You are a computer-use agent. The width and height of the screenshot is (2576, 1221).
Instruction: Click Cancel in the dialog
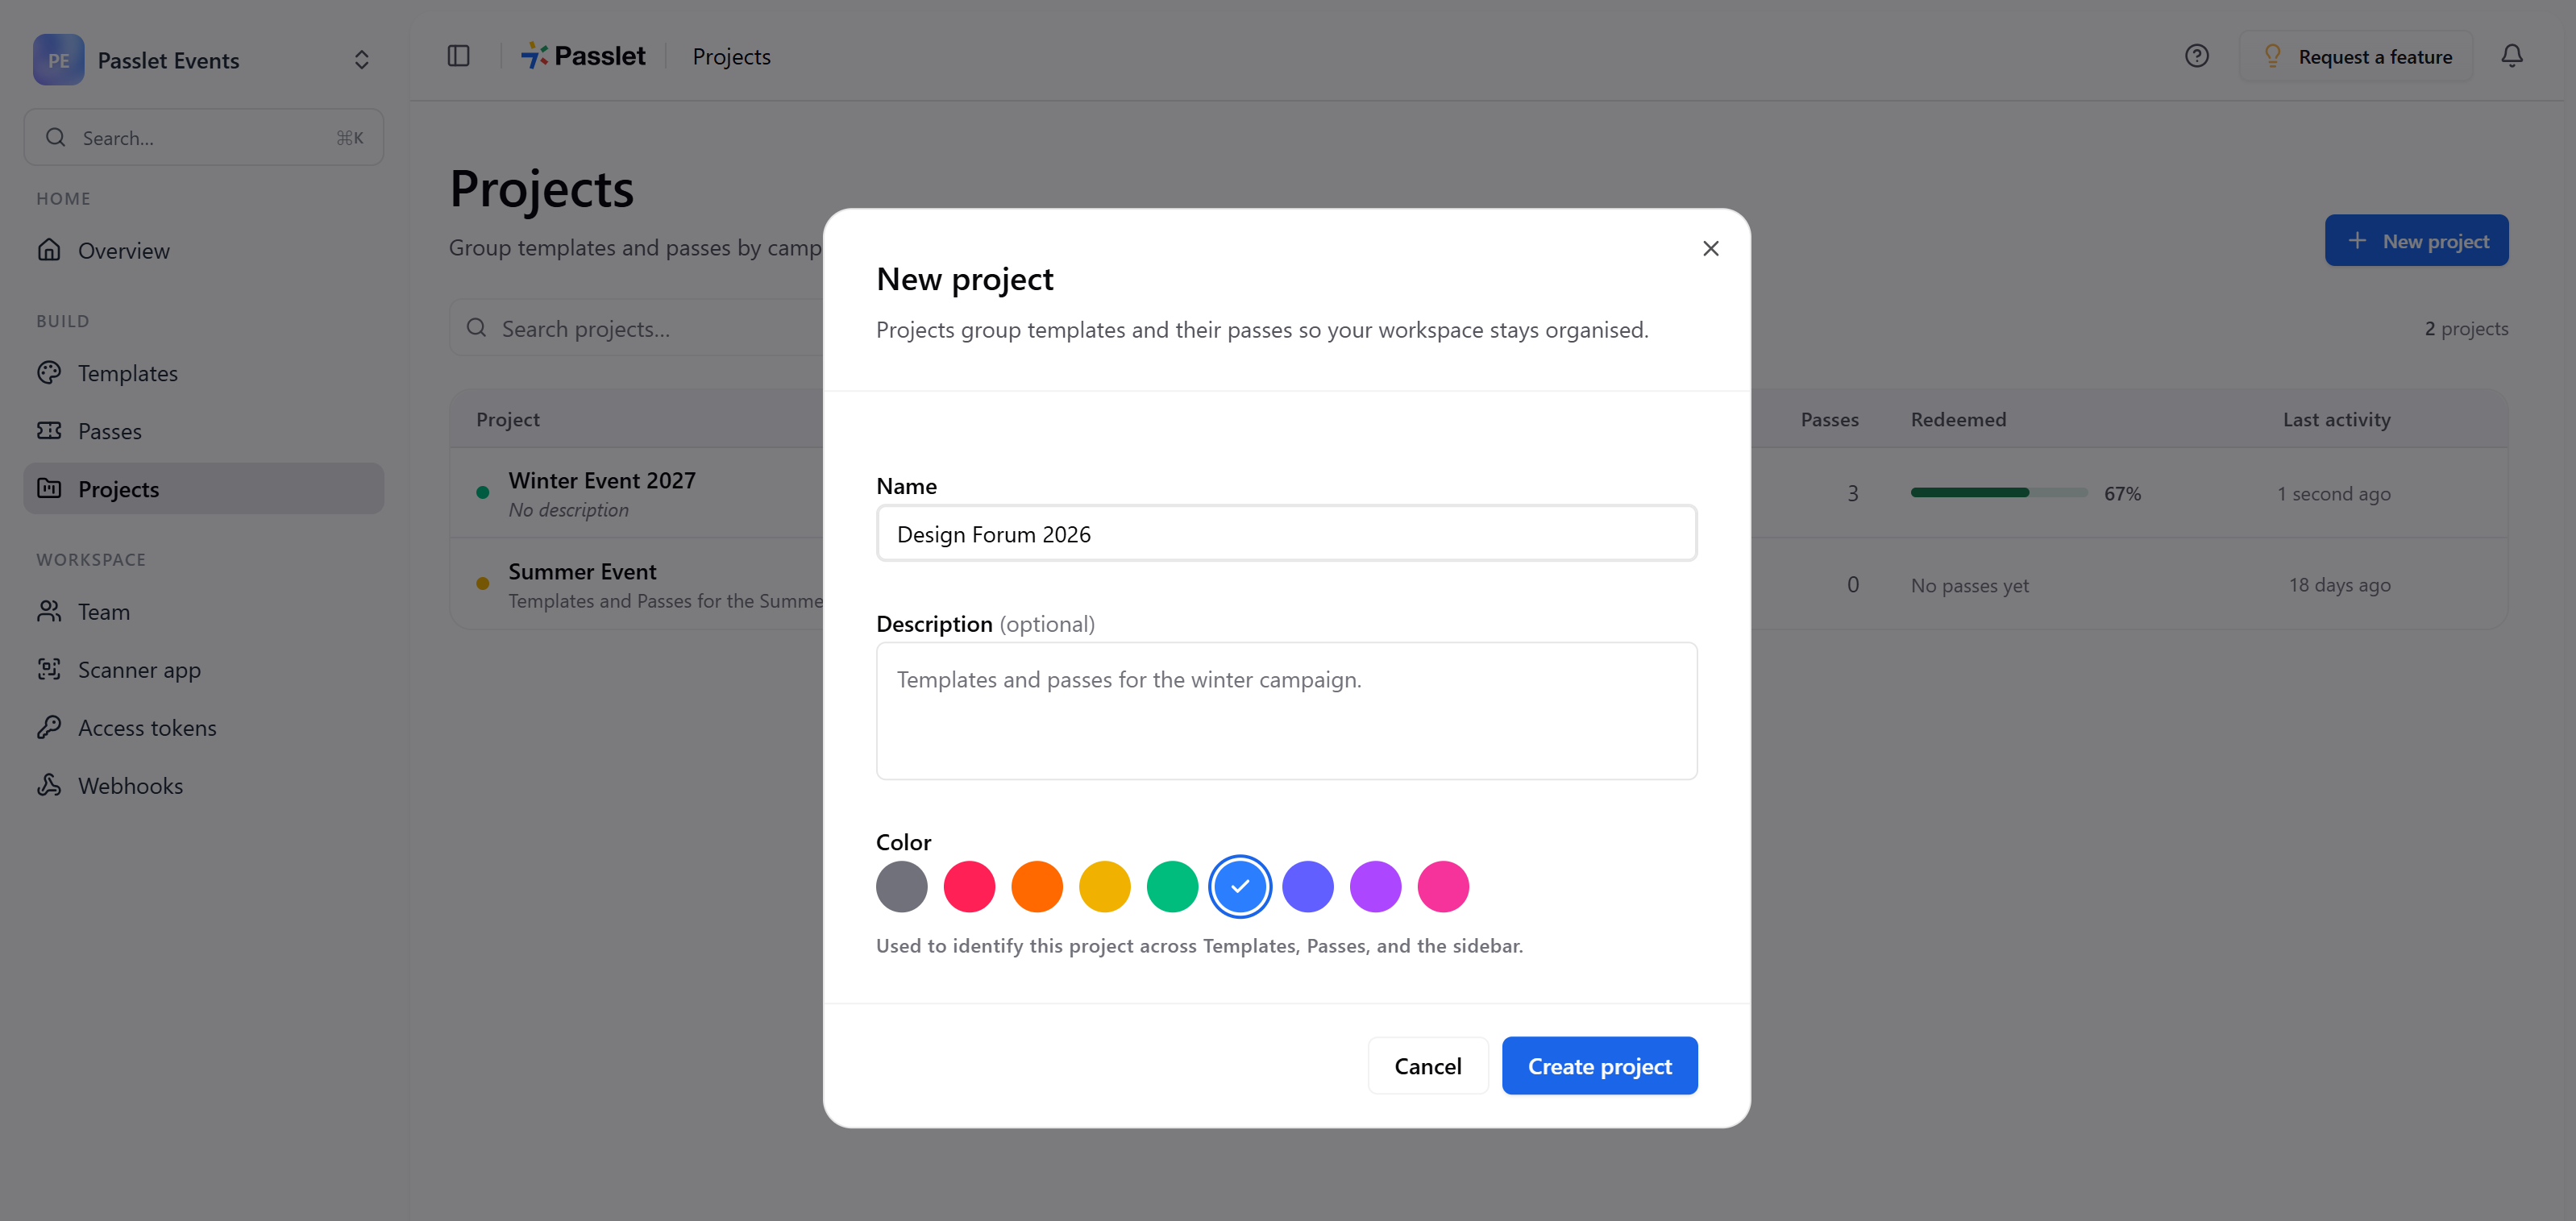1427,1066
